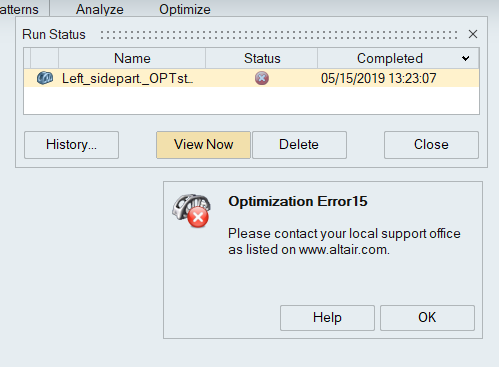This screenshot has height=367, width=499.
Task: Sort runs by the Name column header
Action: click(132, 58)
